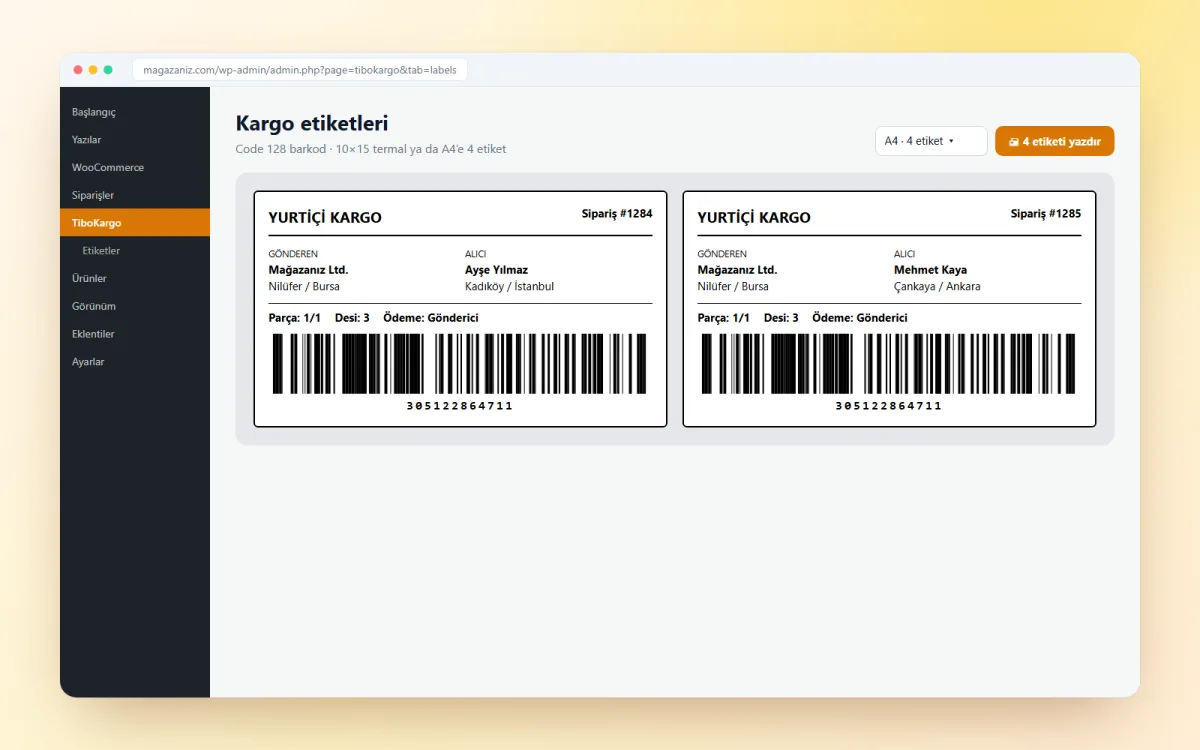Image resolution: width=1200 pixels, height=750 pixels.
Task: Select the "Sipariş #1285" order number
Action: 1046,213
